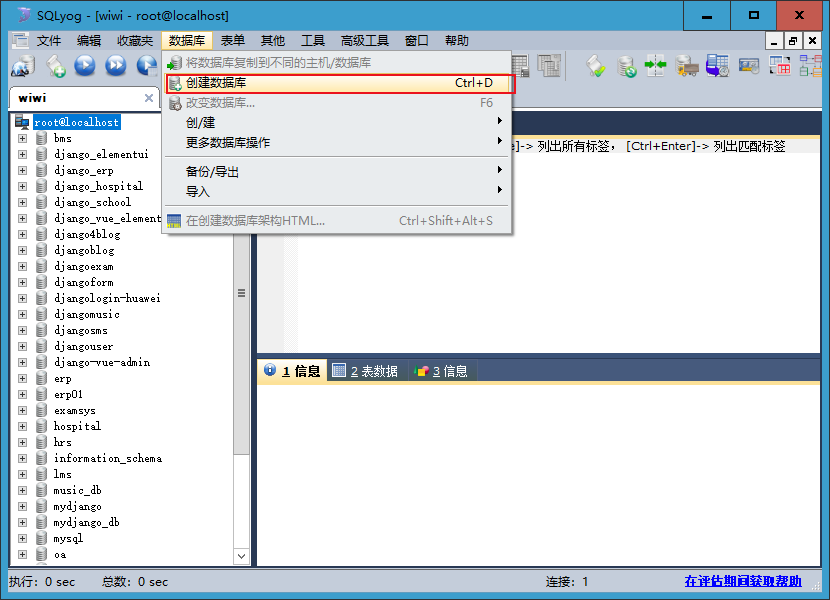This screenshot has height=600, width=830.
Task: Switch to the 2 表数据 tab
Action: 365,371
